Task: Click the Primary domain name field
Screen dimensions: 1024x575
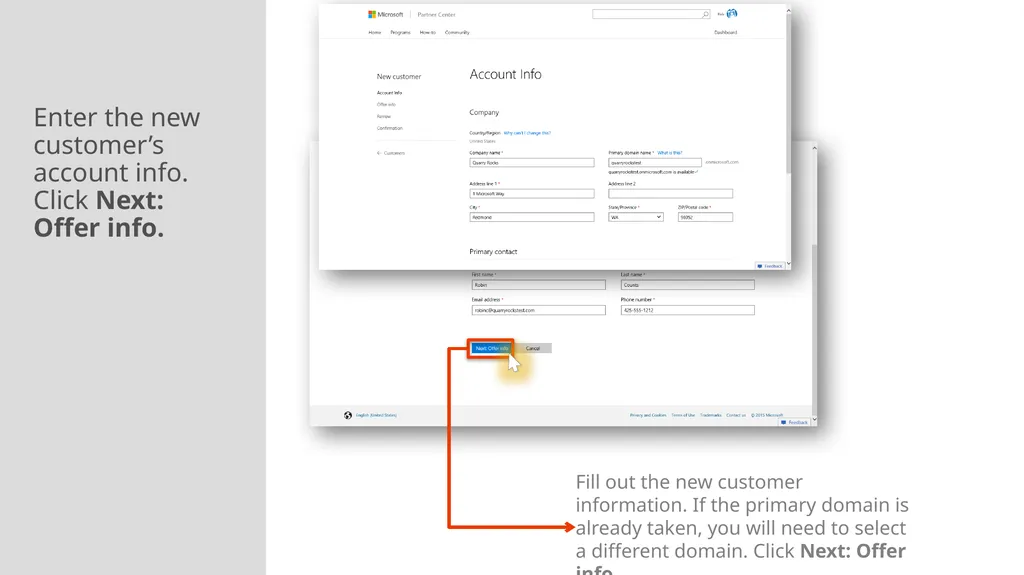Action: tap(655, 163)
